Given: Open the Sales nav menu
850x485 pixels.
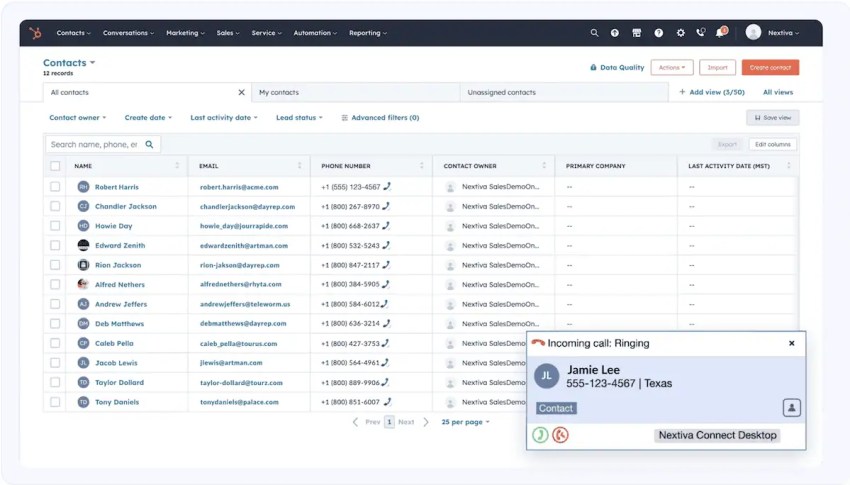Looking at the screenshot, I should click(x=228, y=33).
